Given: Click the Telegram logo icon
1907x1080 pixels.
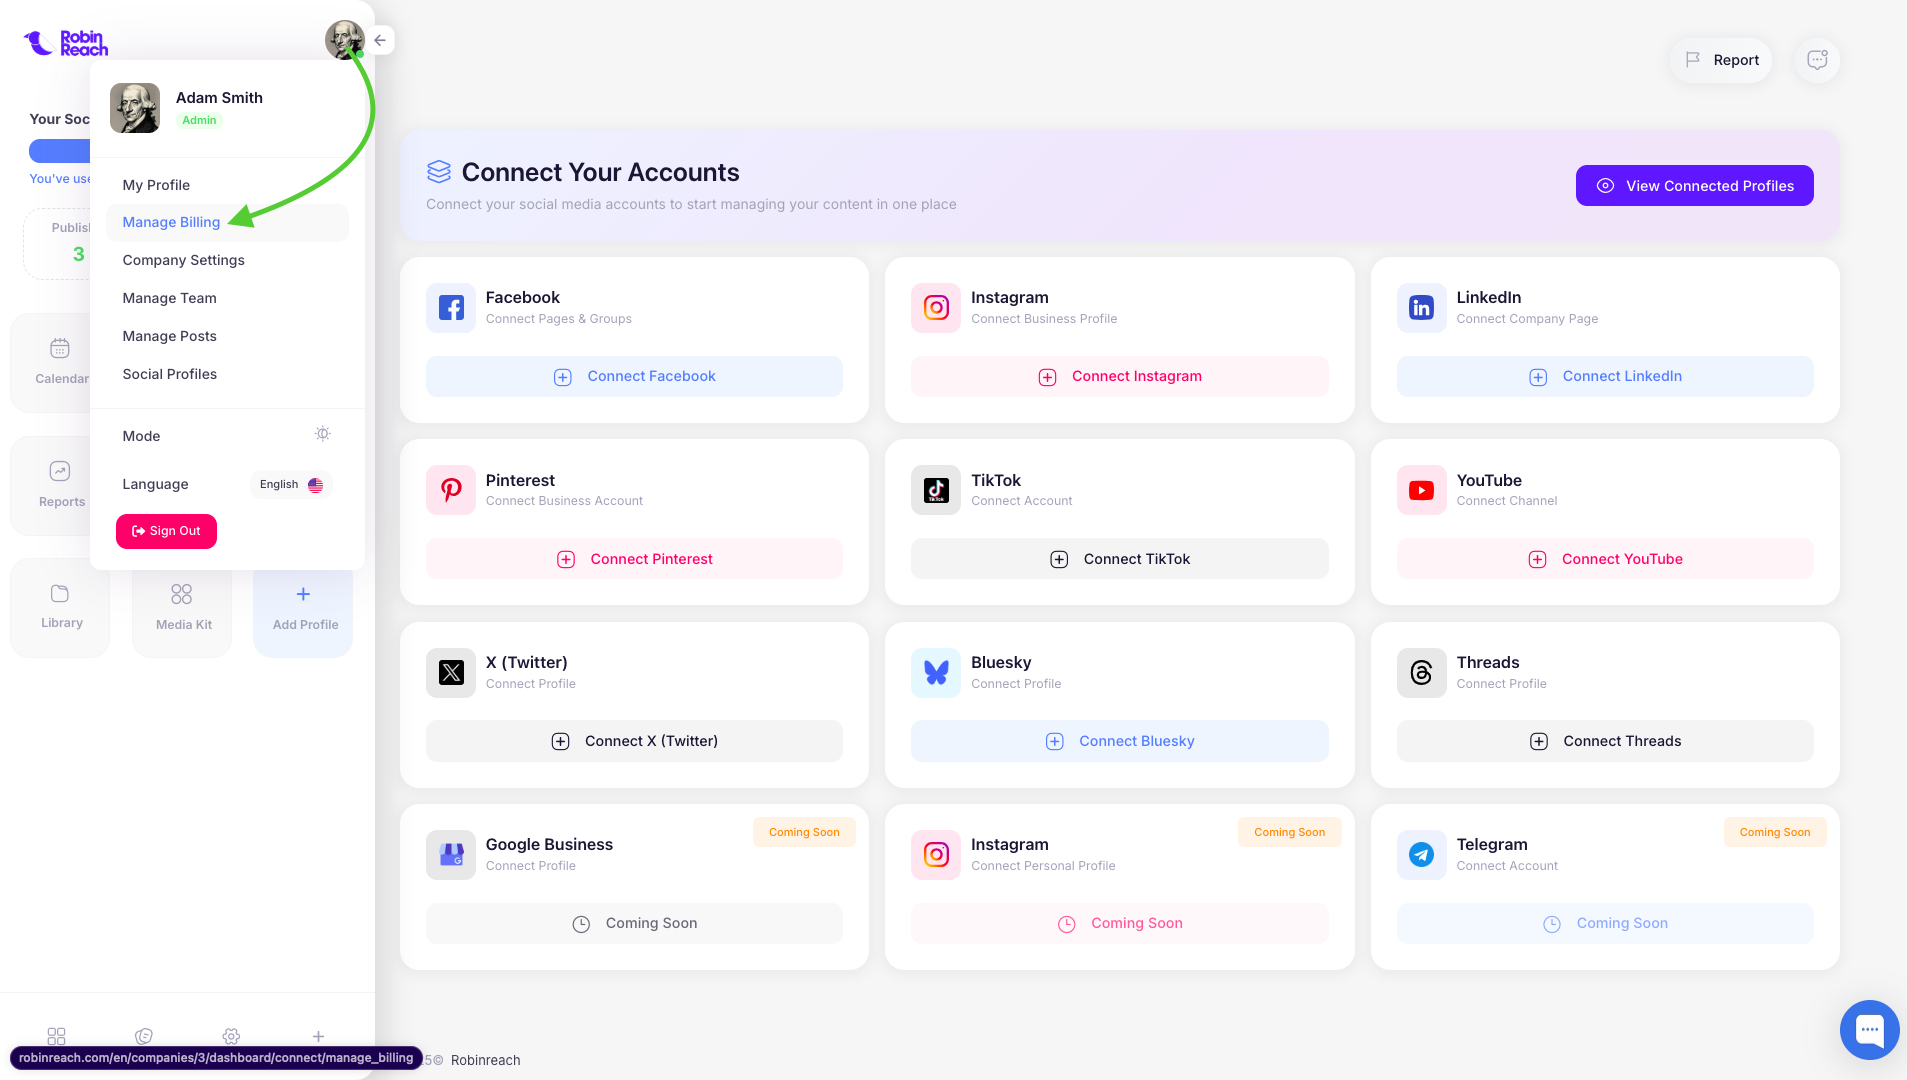Looking at the screenshot, I should [x=1421, y=855].
